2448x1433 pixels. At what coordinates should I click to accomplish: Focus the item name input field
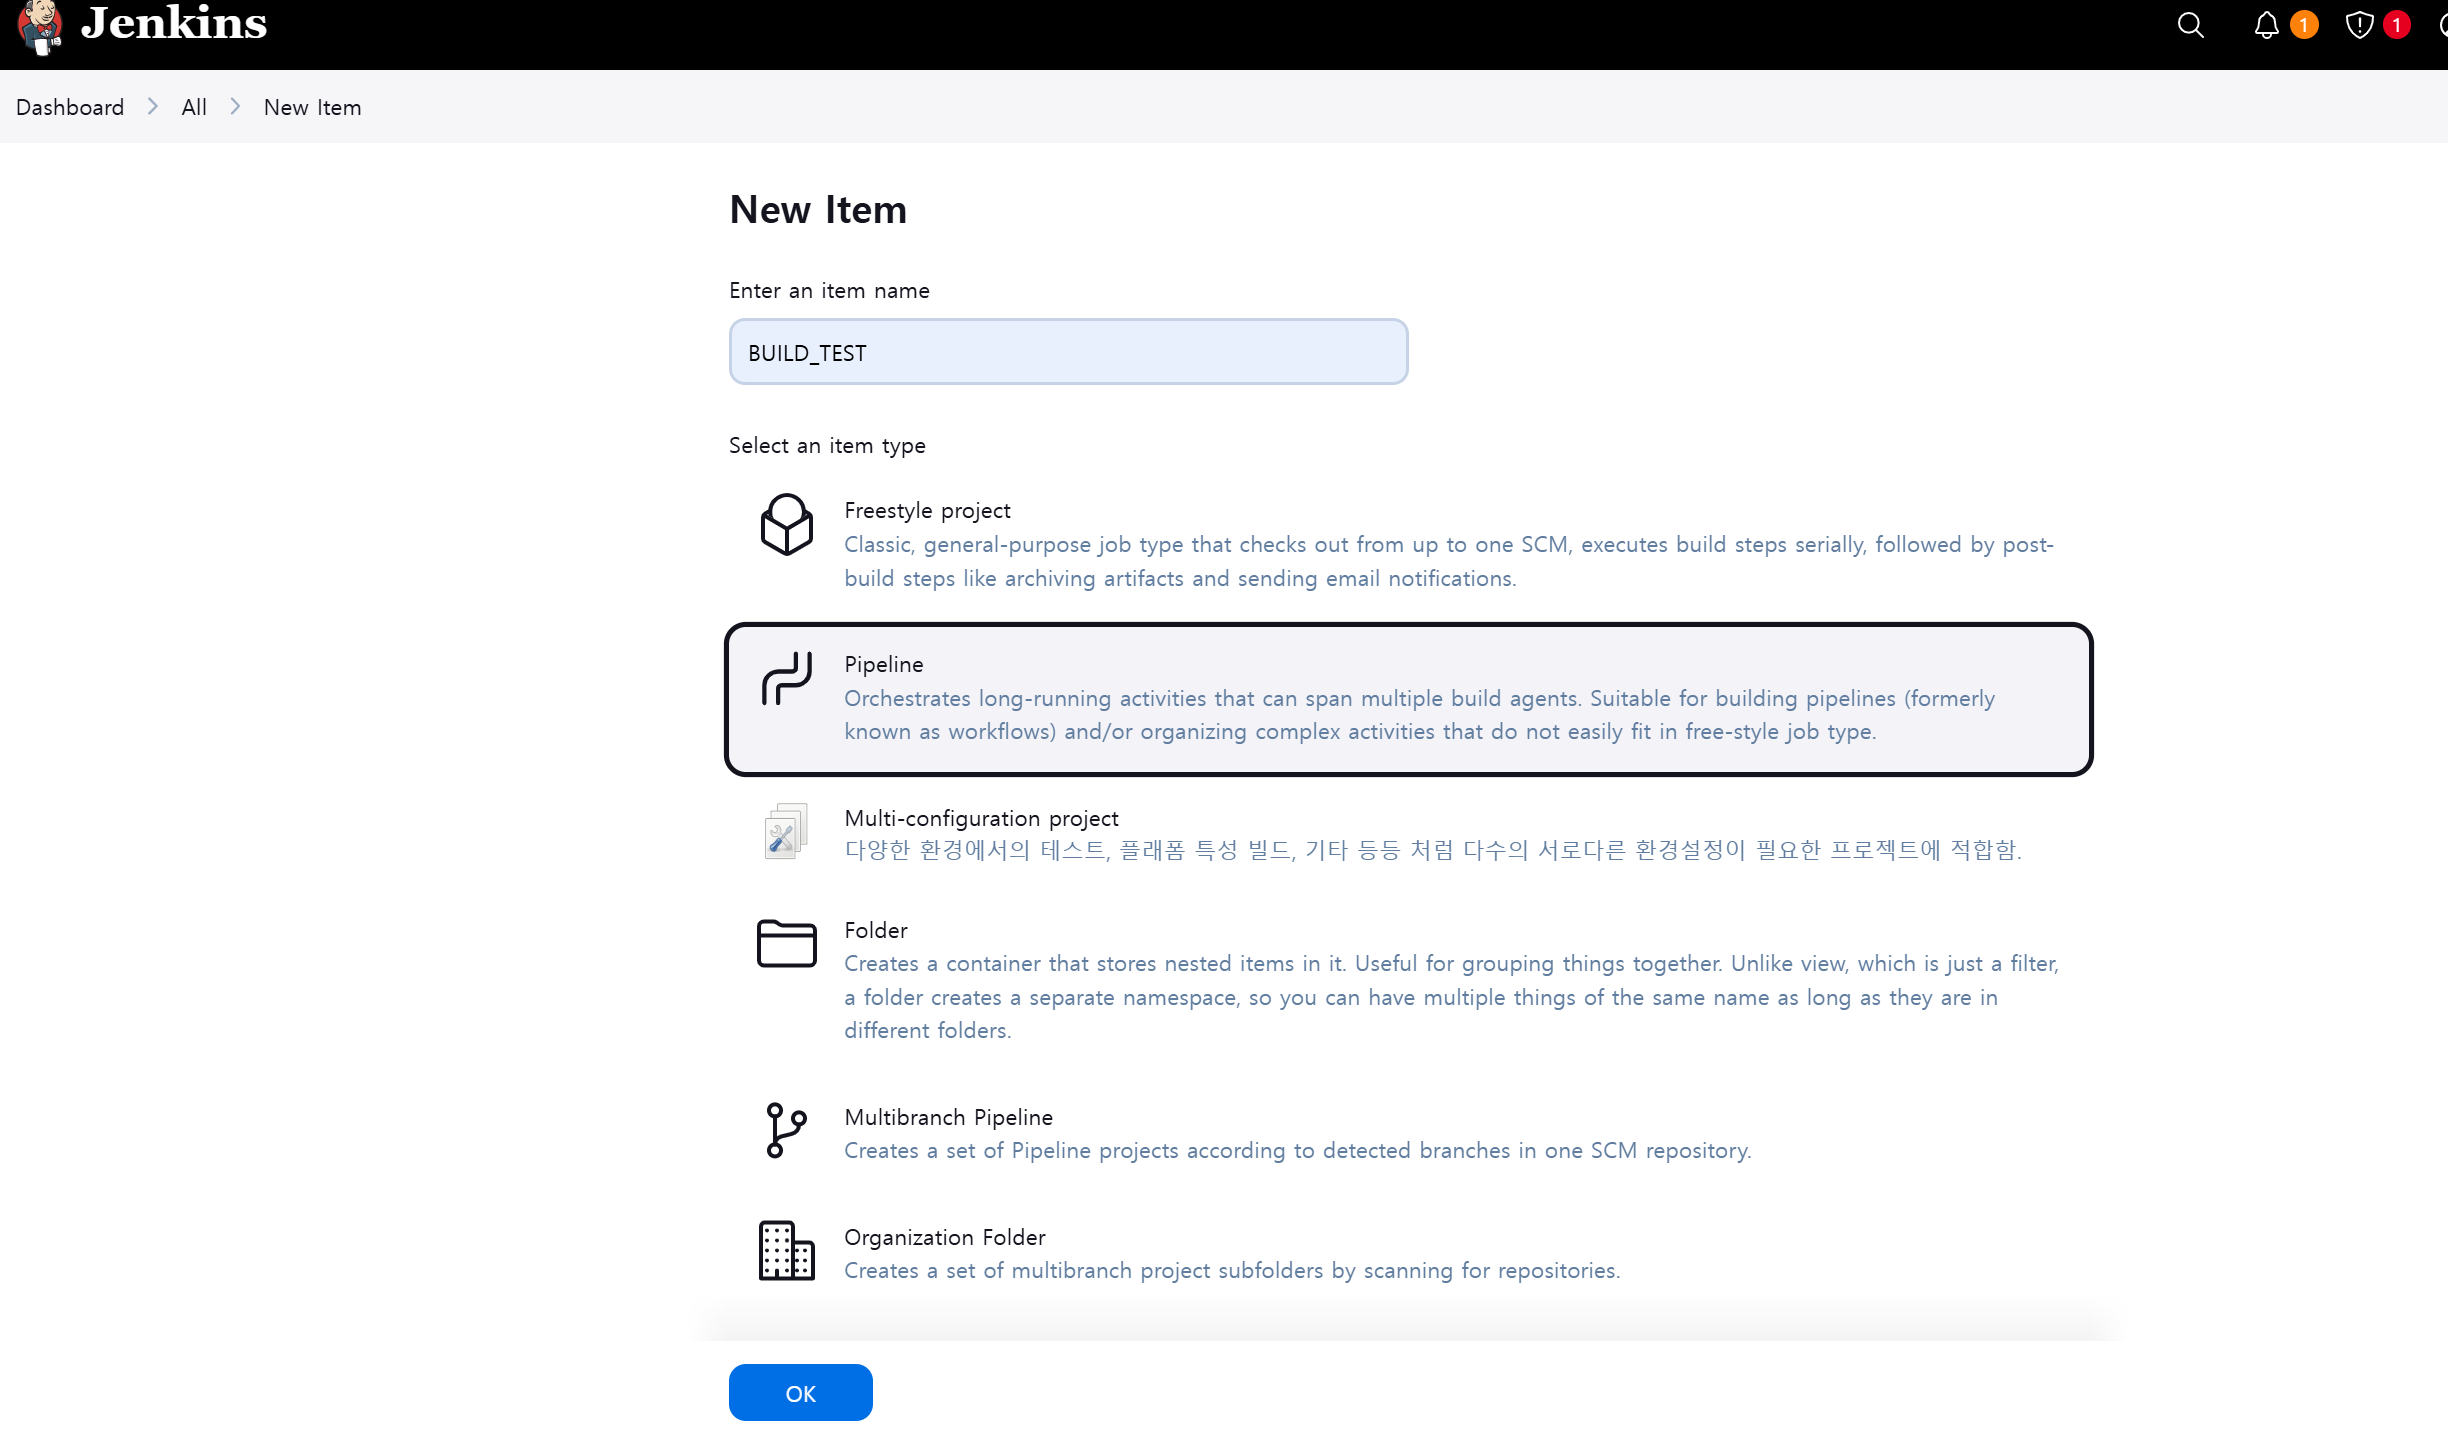click(1068, 352)
